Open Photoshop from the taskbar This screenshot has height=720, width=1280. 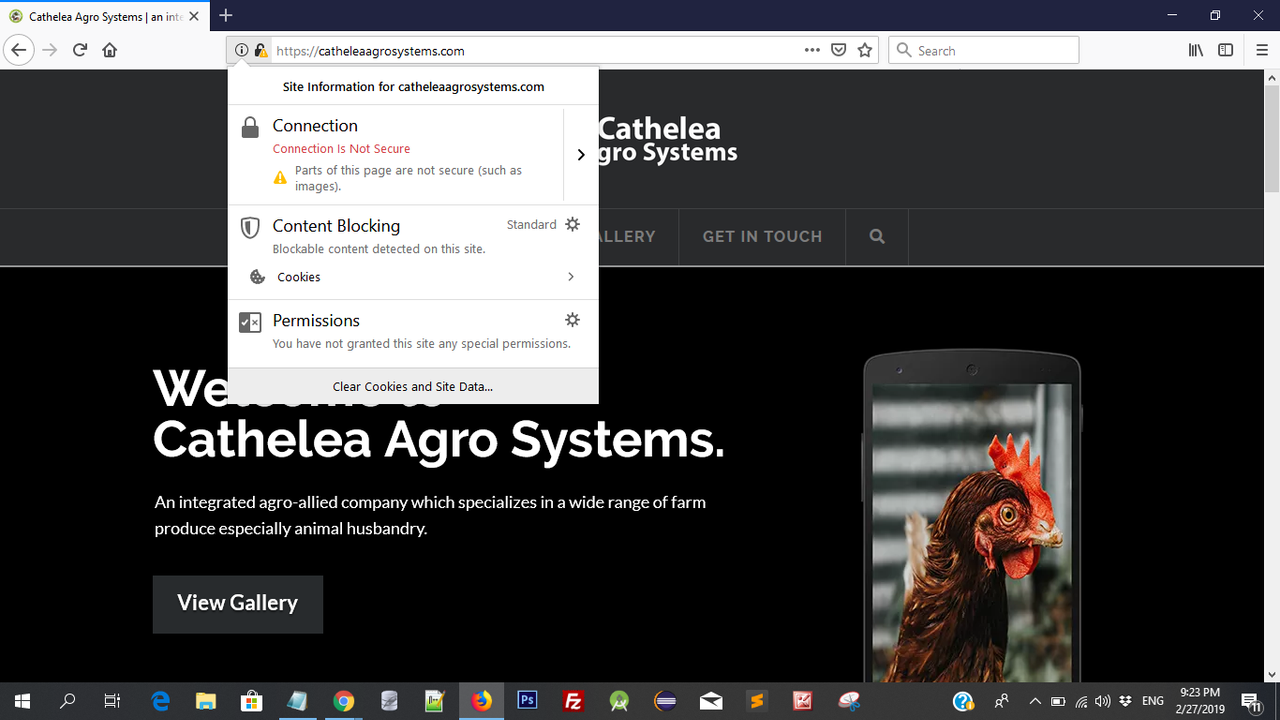527,701
